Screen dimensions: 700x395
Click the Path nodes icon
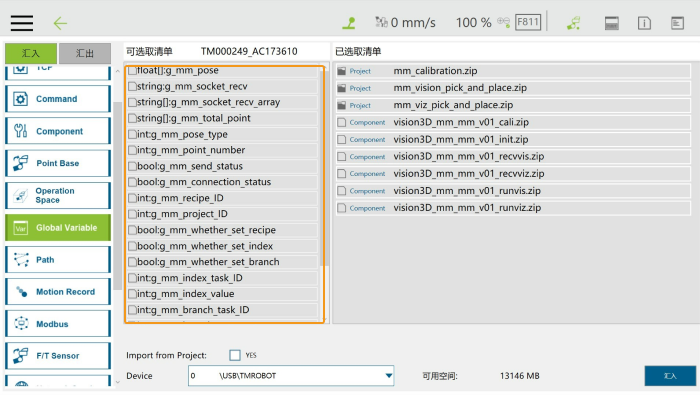coord(21,260)
